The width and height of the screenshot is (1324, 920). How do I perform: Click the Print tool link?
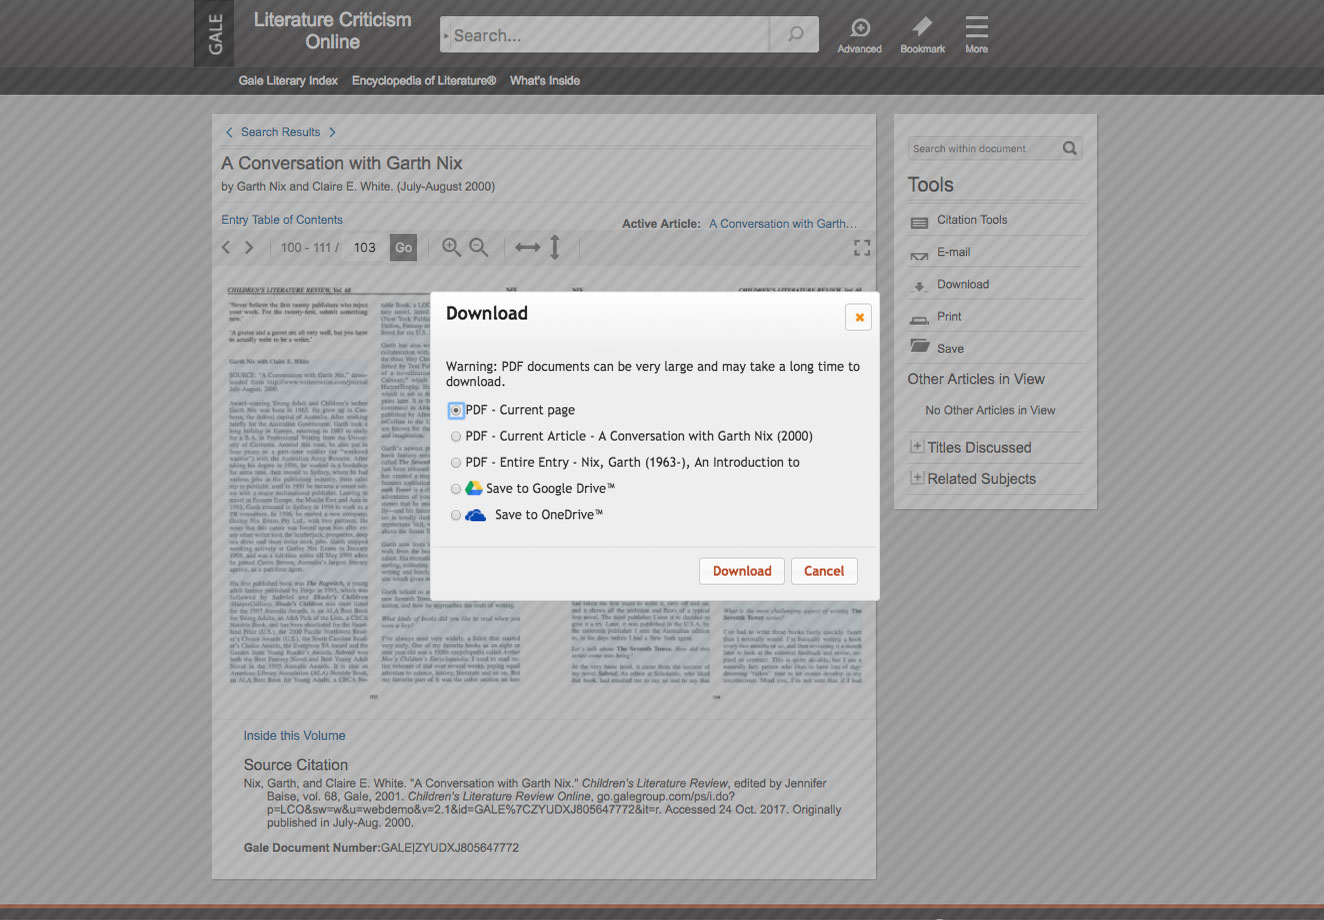[x=949, y=316]
